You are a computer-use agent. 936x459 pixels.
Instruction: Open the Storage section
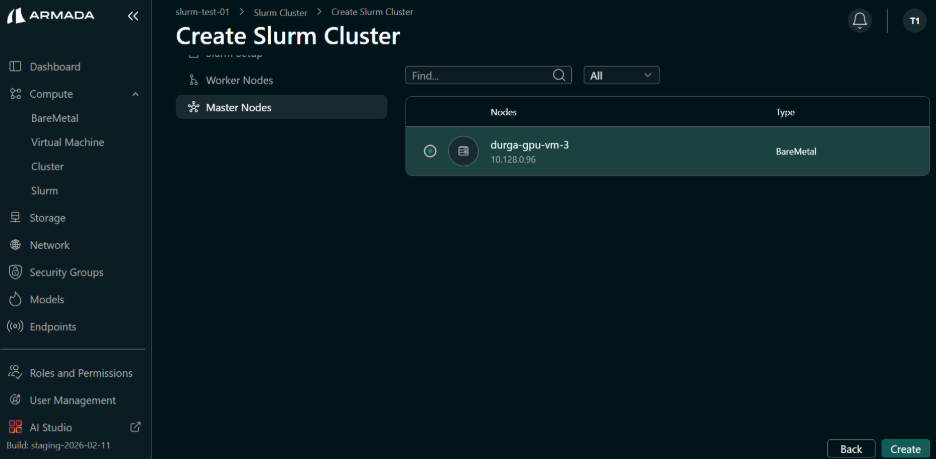point(48,218)
